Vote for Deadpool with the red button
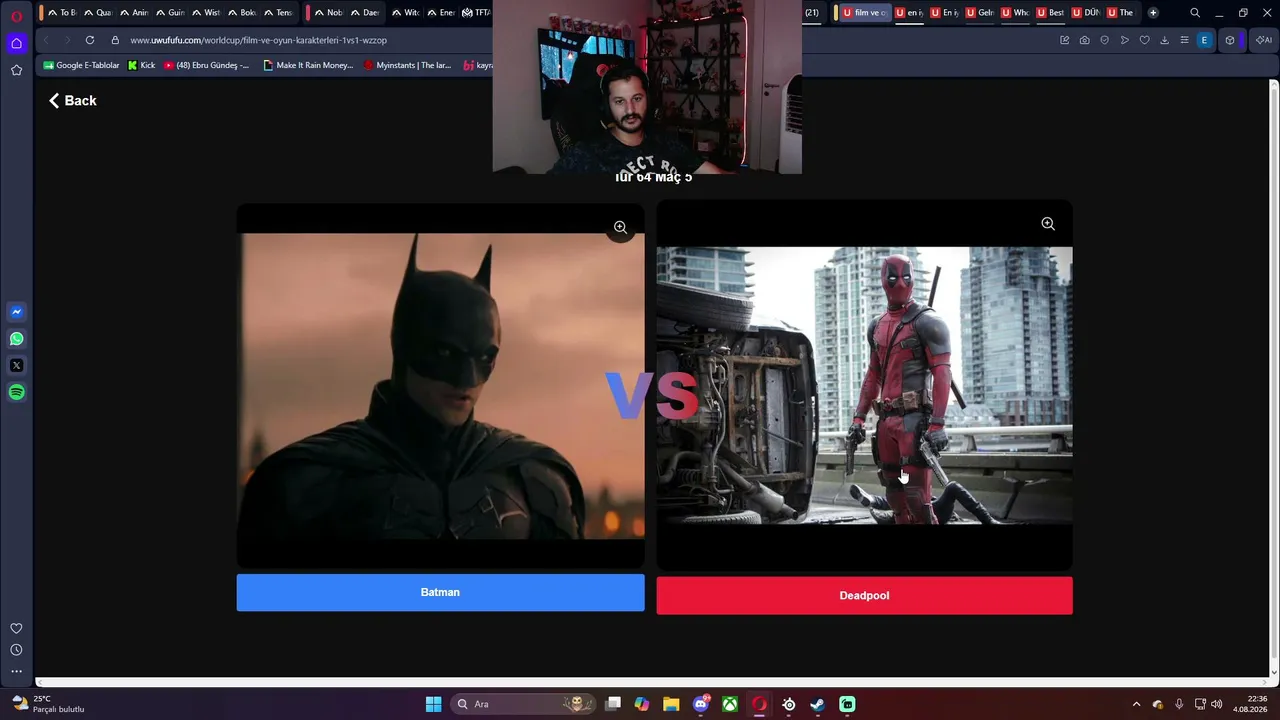This screenshot has height=720, width=1280. point(864,595)
